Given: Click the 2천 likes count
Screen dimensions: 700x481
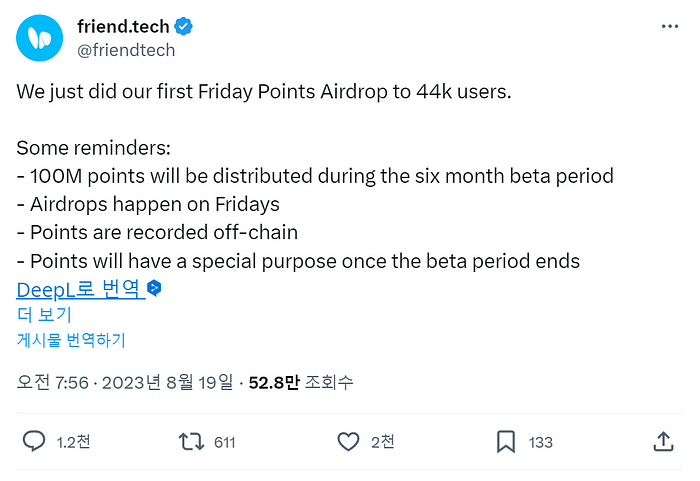Looking at the screenshot, I should [383, 442].
